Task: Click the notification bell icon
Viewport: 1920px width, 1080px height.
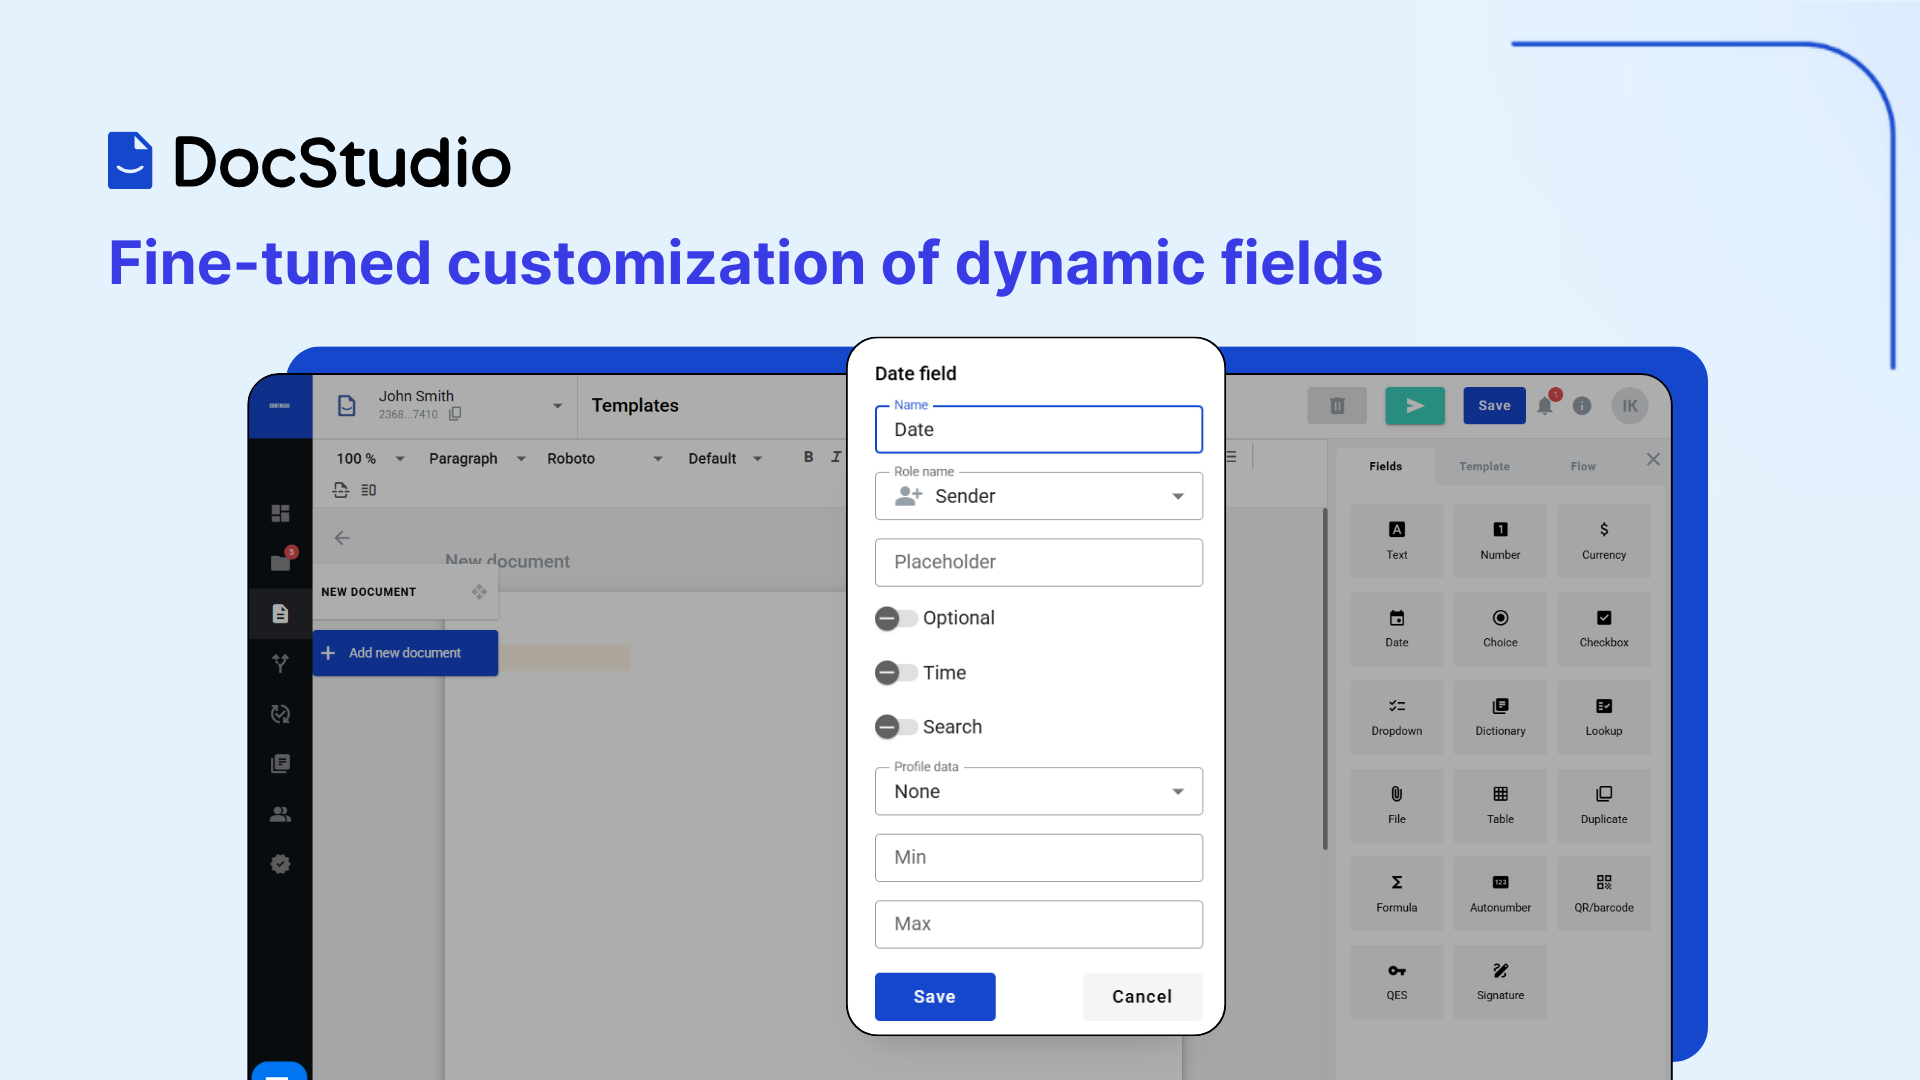Action: (x=1545, y=406)
